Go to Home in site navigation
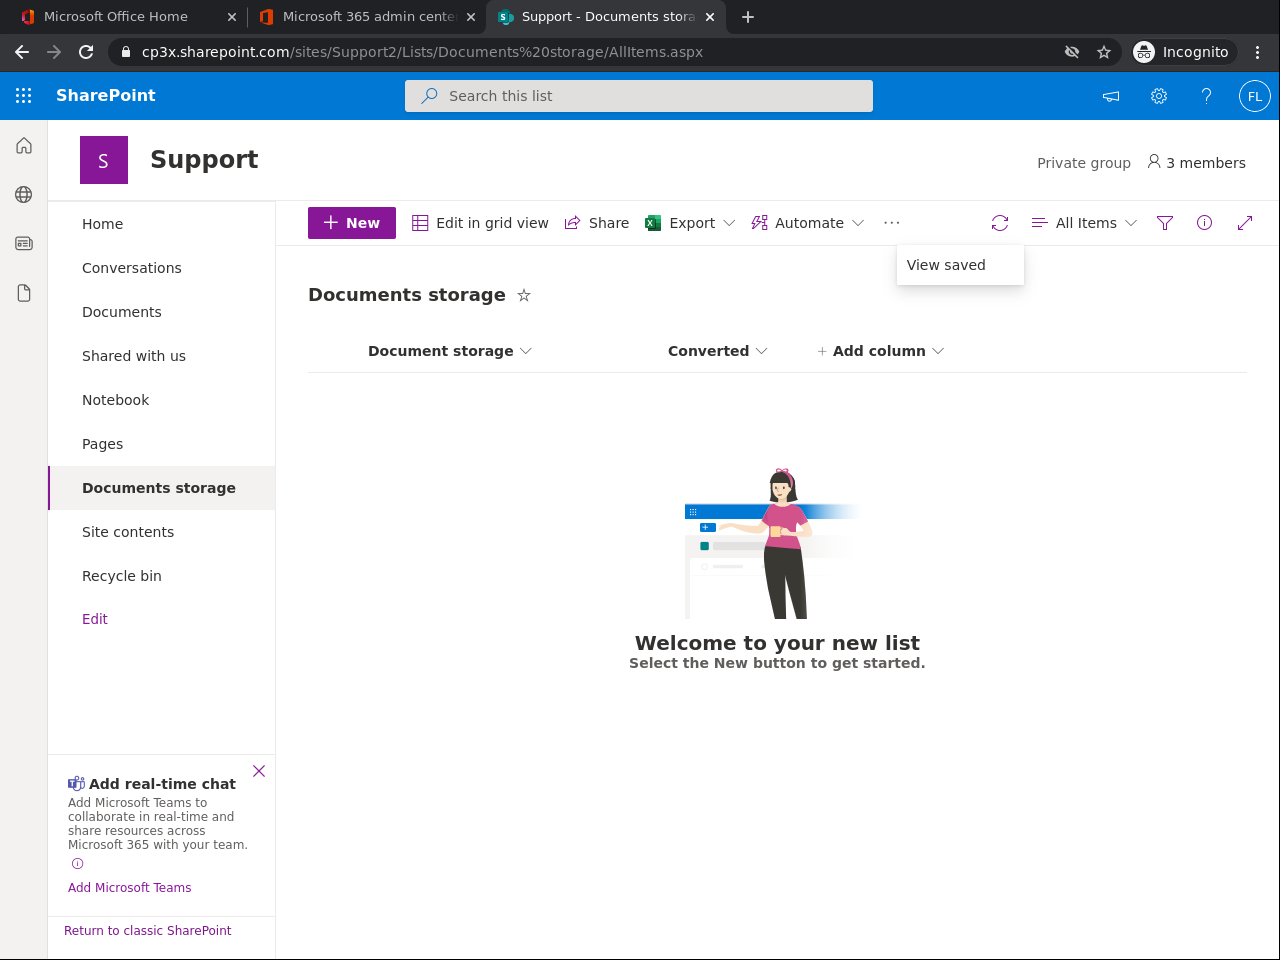 pyautogui.click(x=103, y=224)
